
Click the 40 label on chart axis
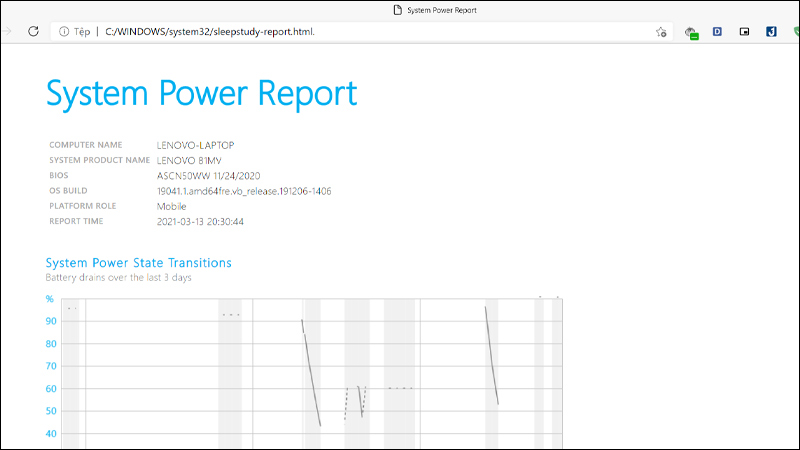51,434
